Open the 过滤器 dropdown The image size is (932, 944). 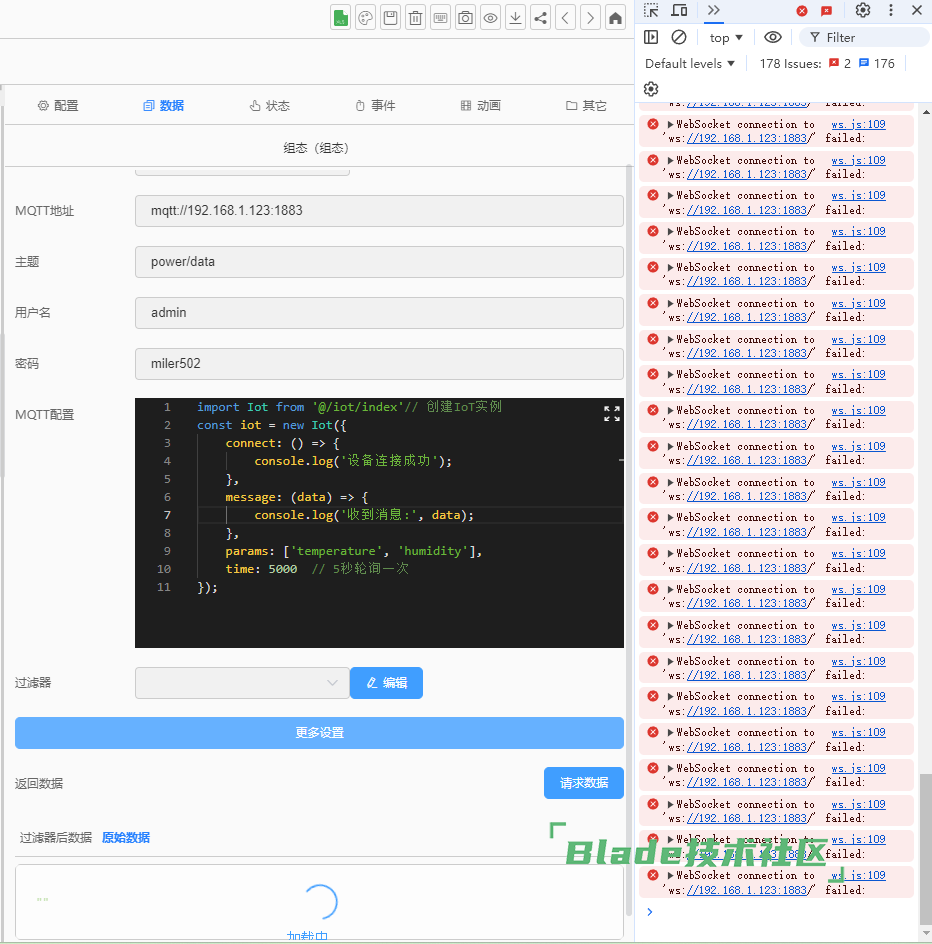(x=242, y=683)
